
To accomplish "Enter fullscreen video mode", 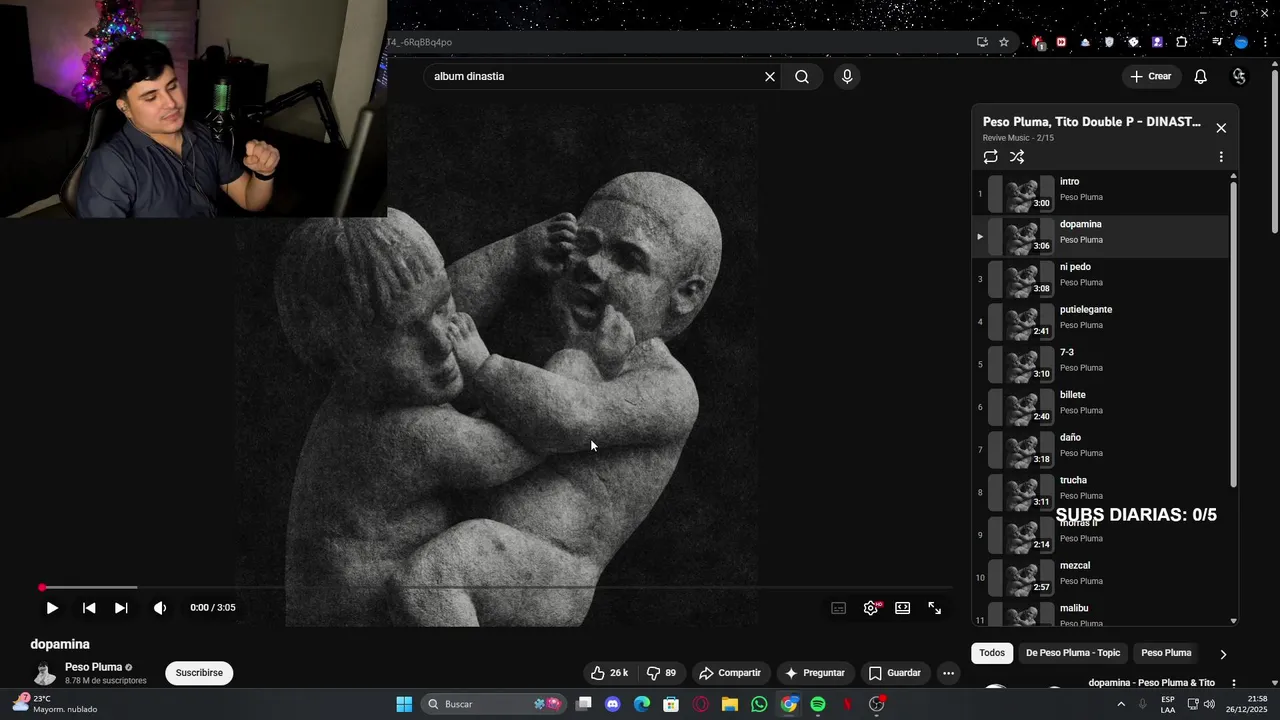I will pyautogui.click(x=935, y=608).
